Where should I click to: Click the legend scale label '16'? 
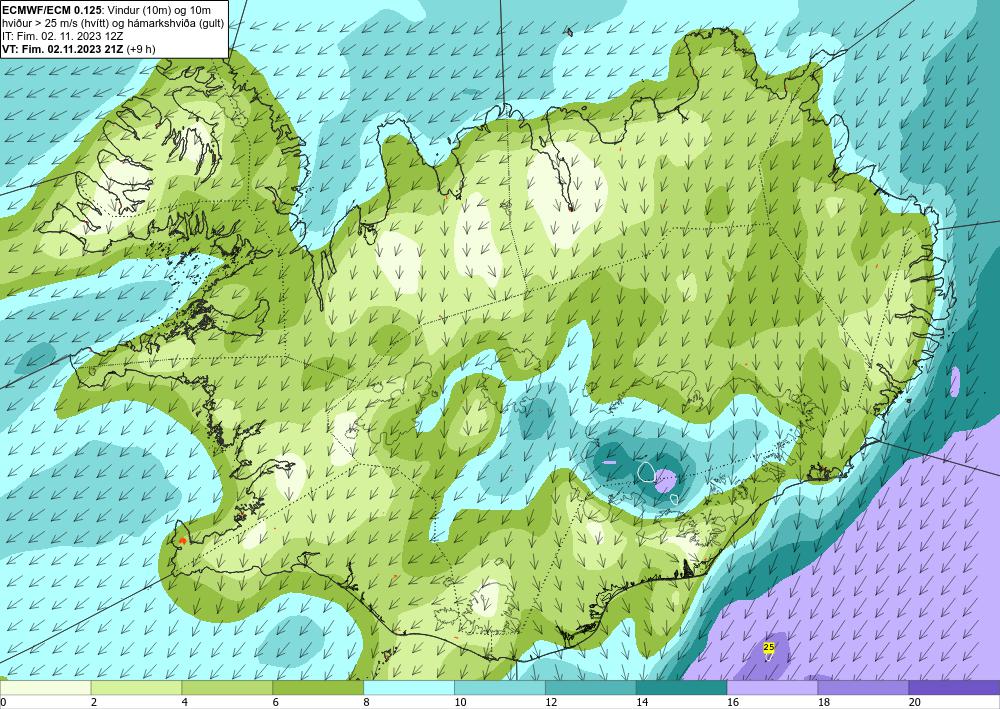pyautogui.click(x=733, y=703)
